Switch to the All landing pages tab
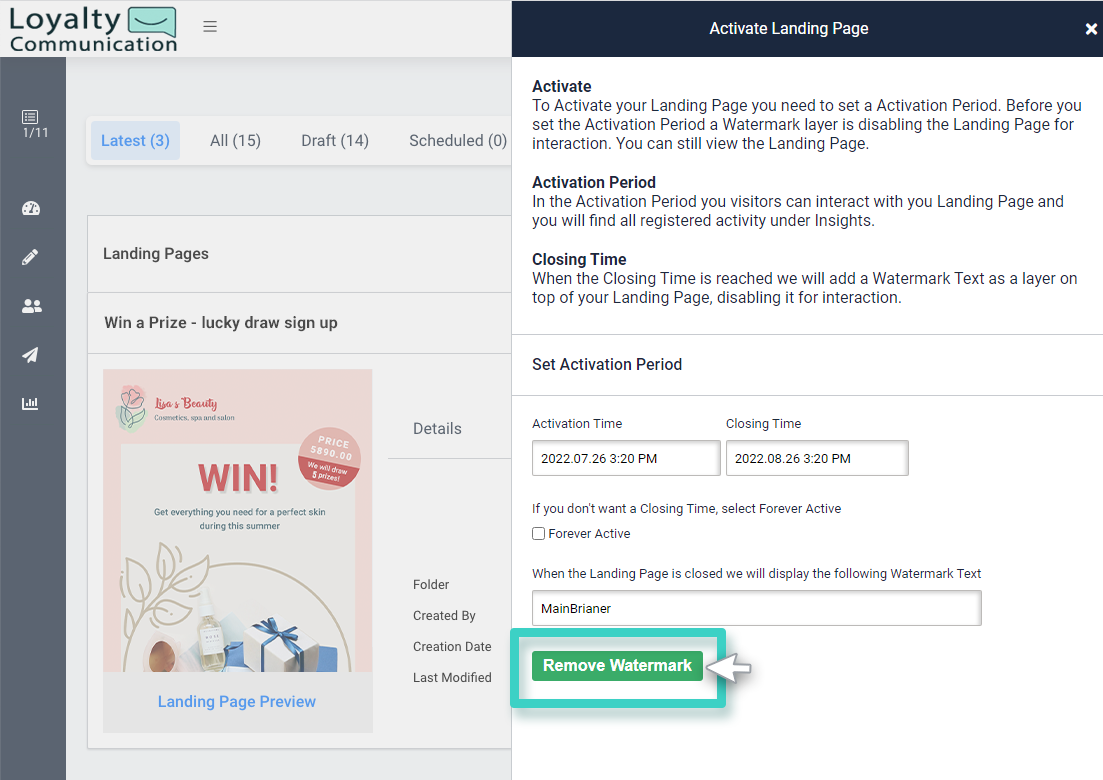This screenshot has height=780, width=1103. (235, 140)
